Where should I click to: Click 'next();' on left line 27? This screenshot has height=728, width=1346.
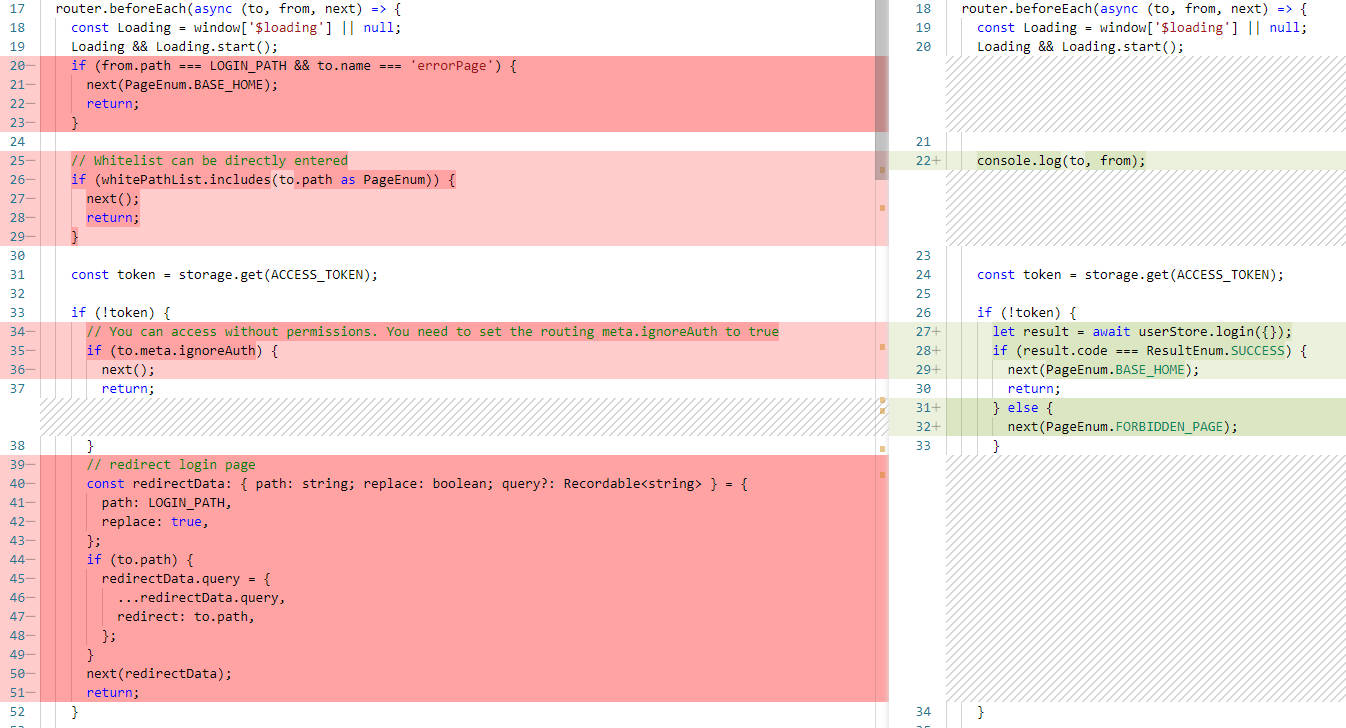point(113,198)
